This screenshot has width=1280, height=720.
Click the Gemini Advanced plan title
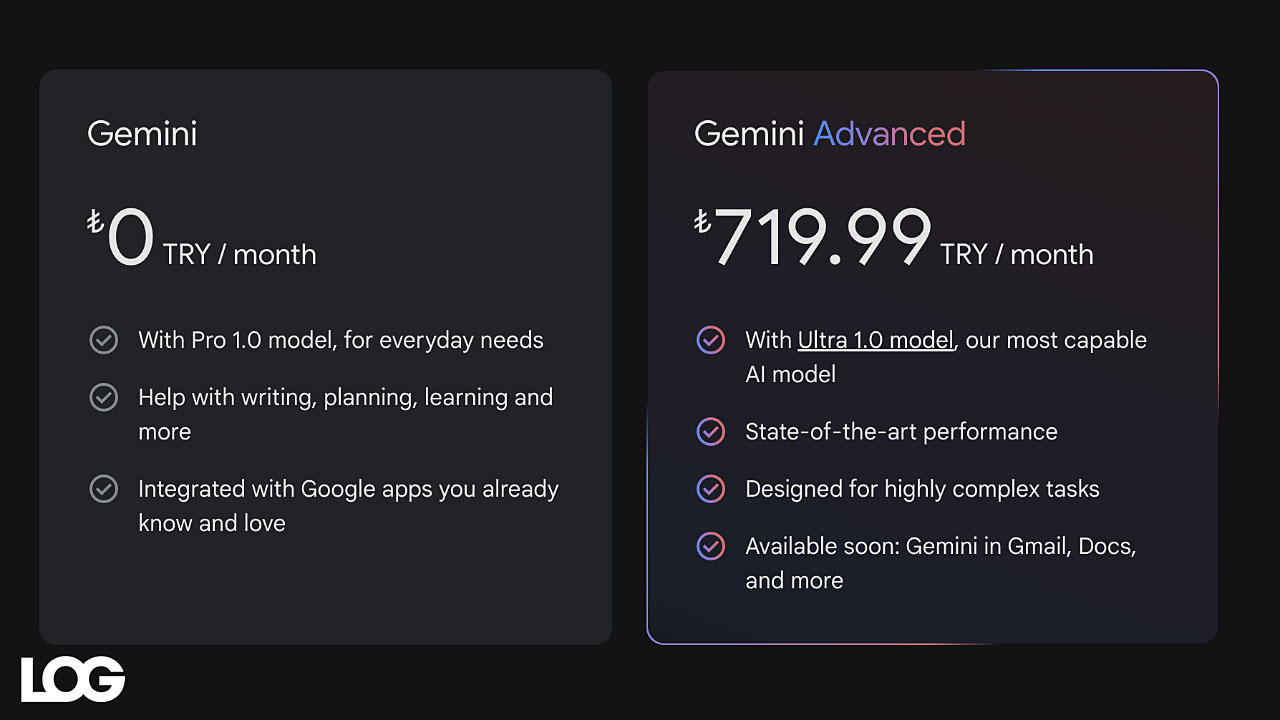tap(830, 134)
